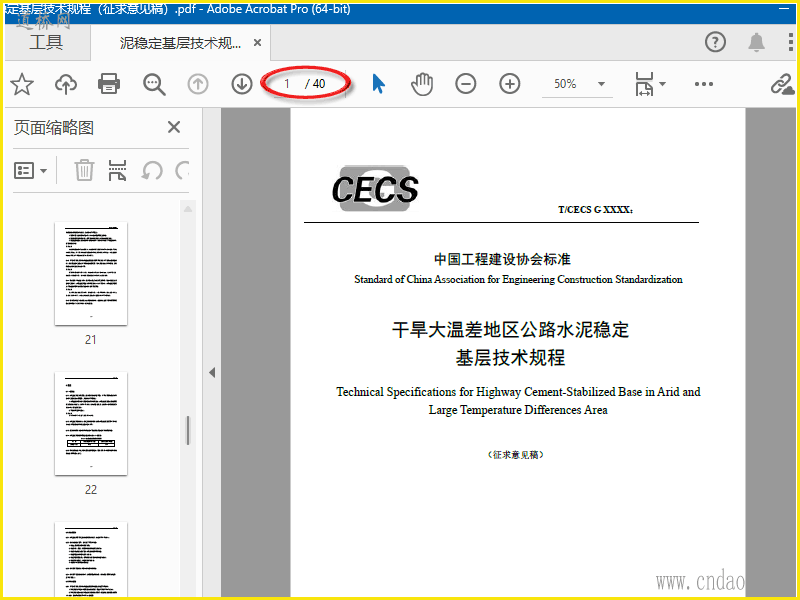Image resolution: width=800 pixels, height=600 pixels.
Task: Activate the hand pan tool
Action: pyautogui.click(x=422, y=84)
